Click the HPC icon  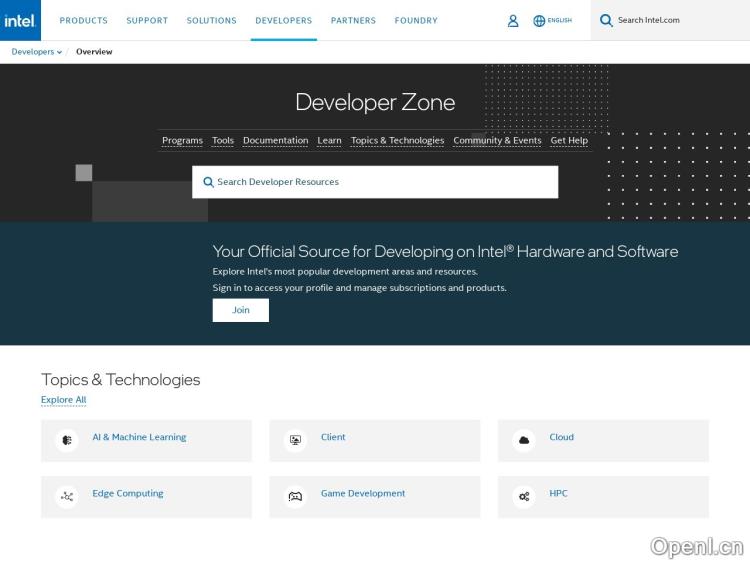pos(523,496)
